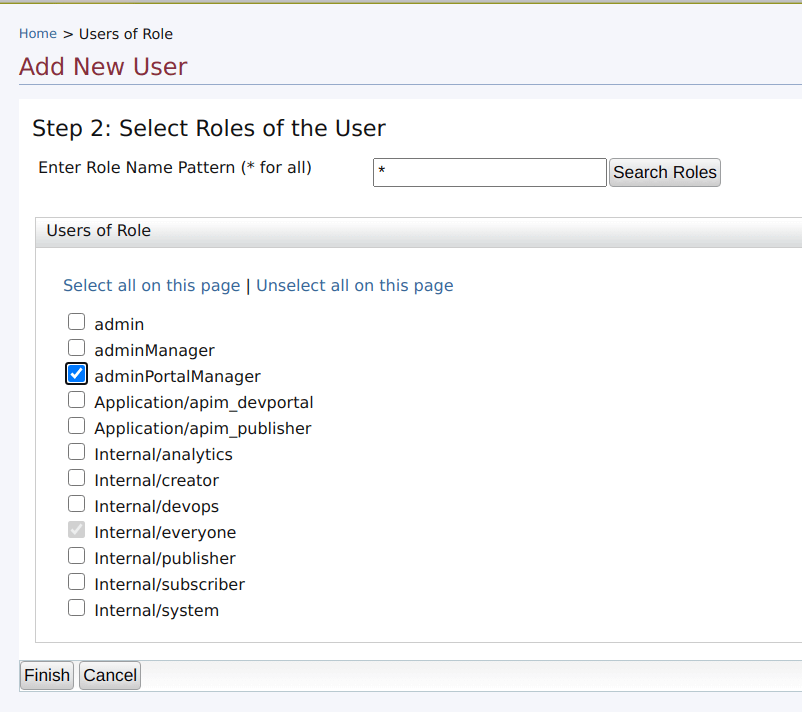Select the Internal/creator role checkbox

(76, 477)
